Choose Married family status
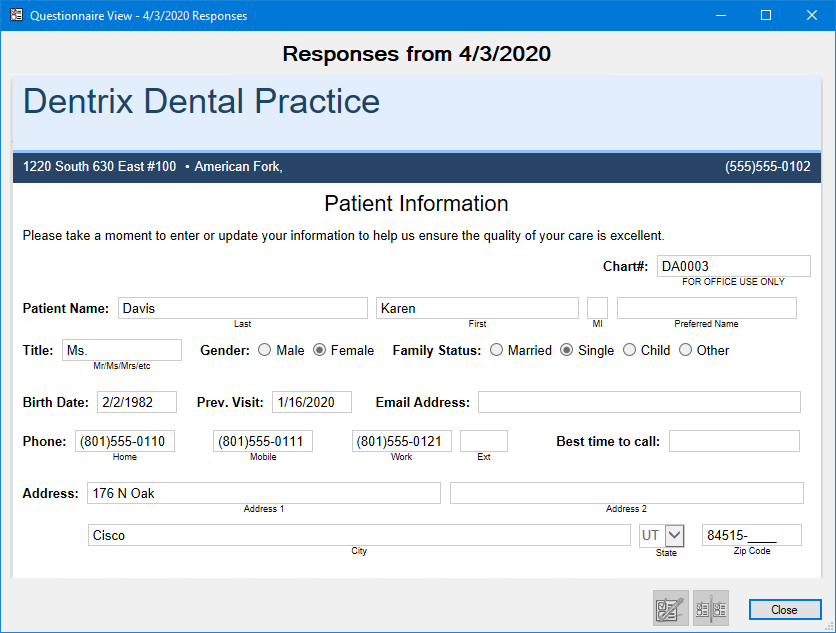This screenshot has height=633, width=836. [x=497, y=350]
